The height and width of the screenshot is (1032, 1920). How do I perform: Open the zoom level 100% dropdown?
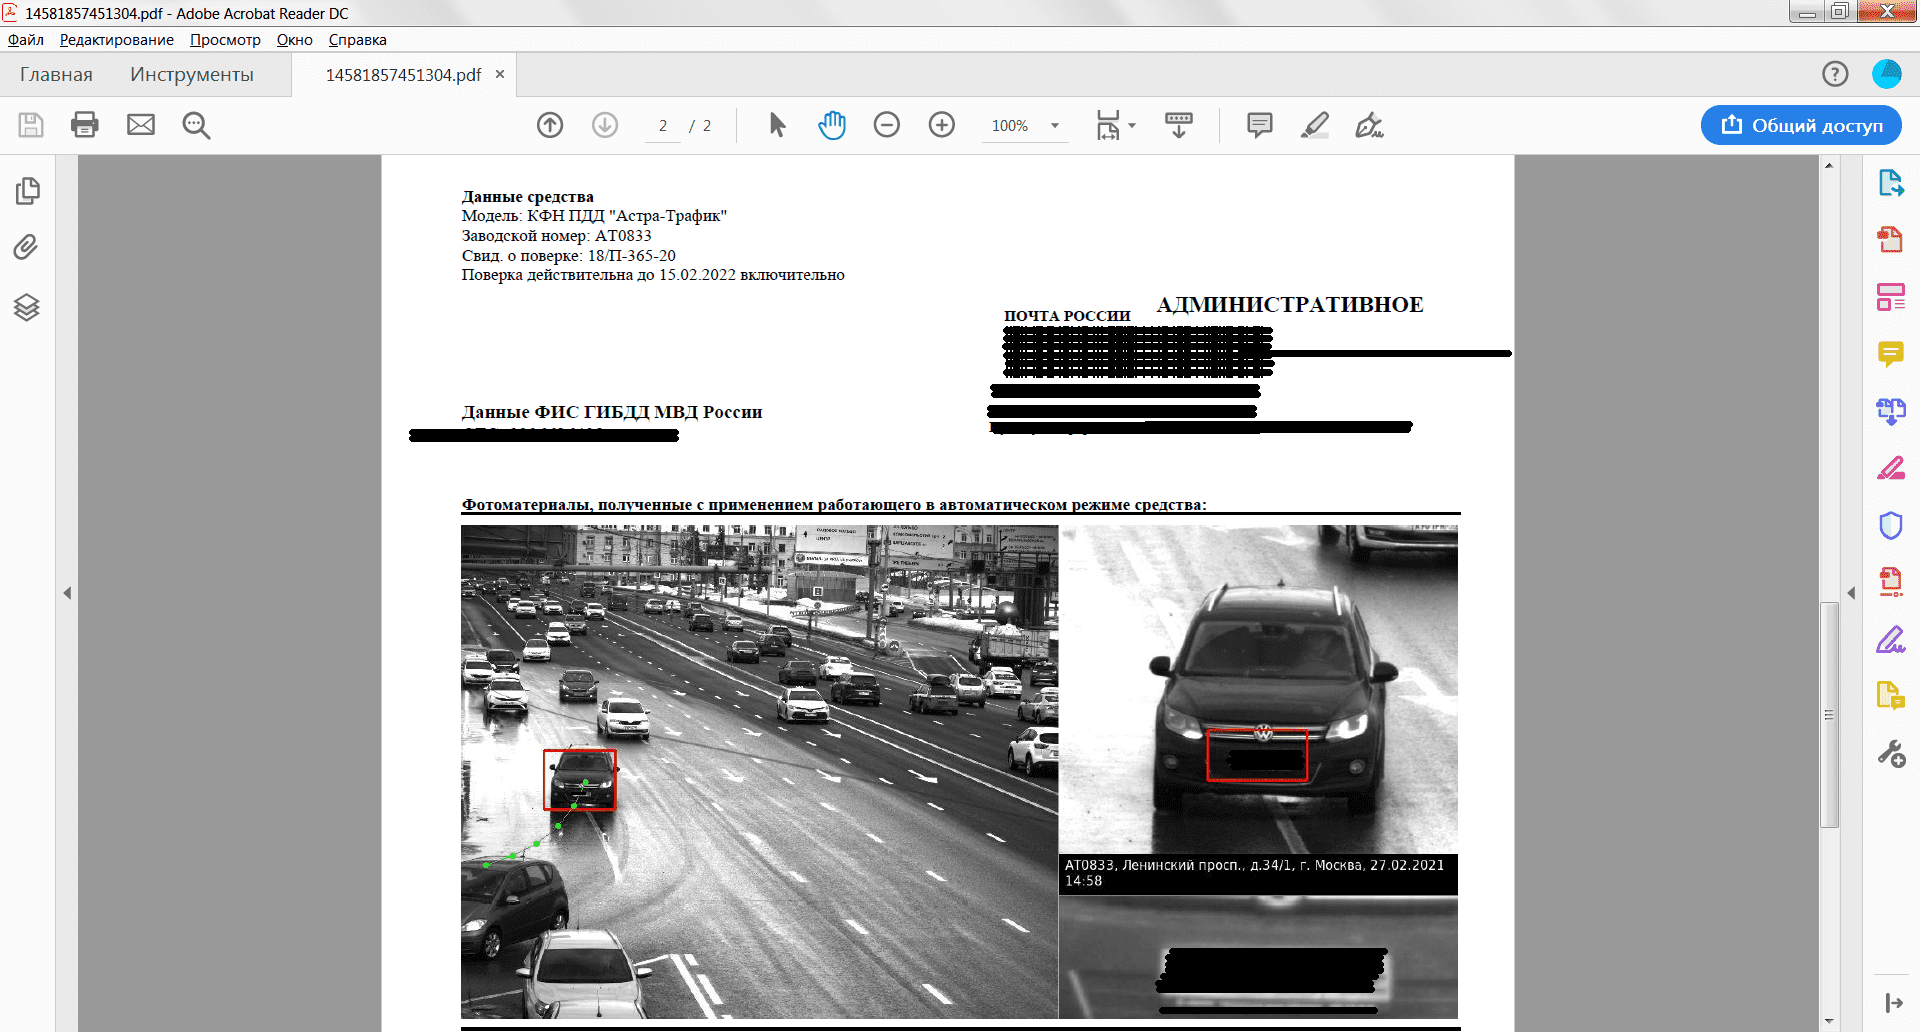(1054, 126)
